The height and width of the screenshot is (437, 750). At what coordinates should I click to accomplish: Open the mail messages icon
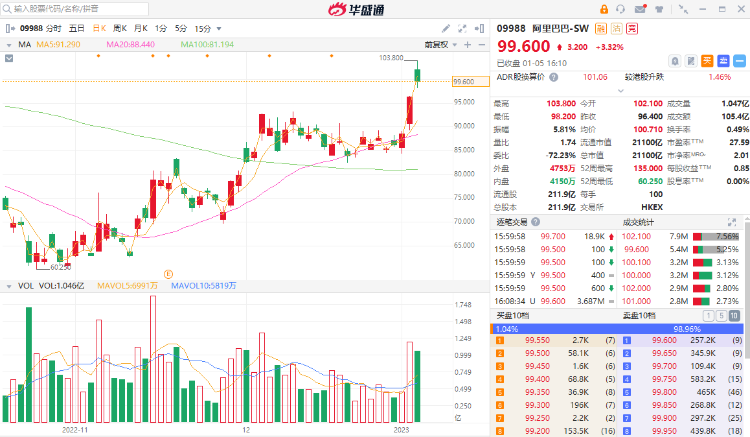(640, 9)
